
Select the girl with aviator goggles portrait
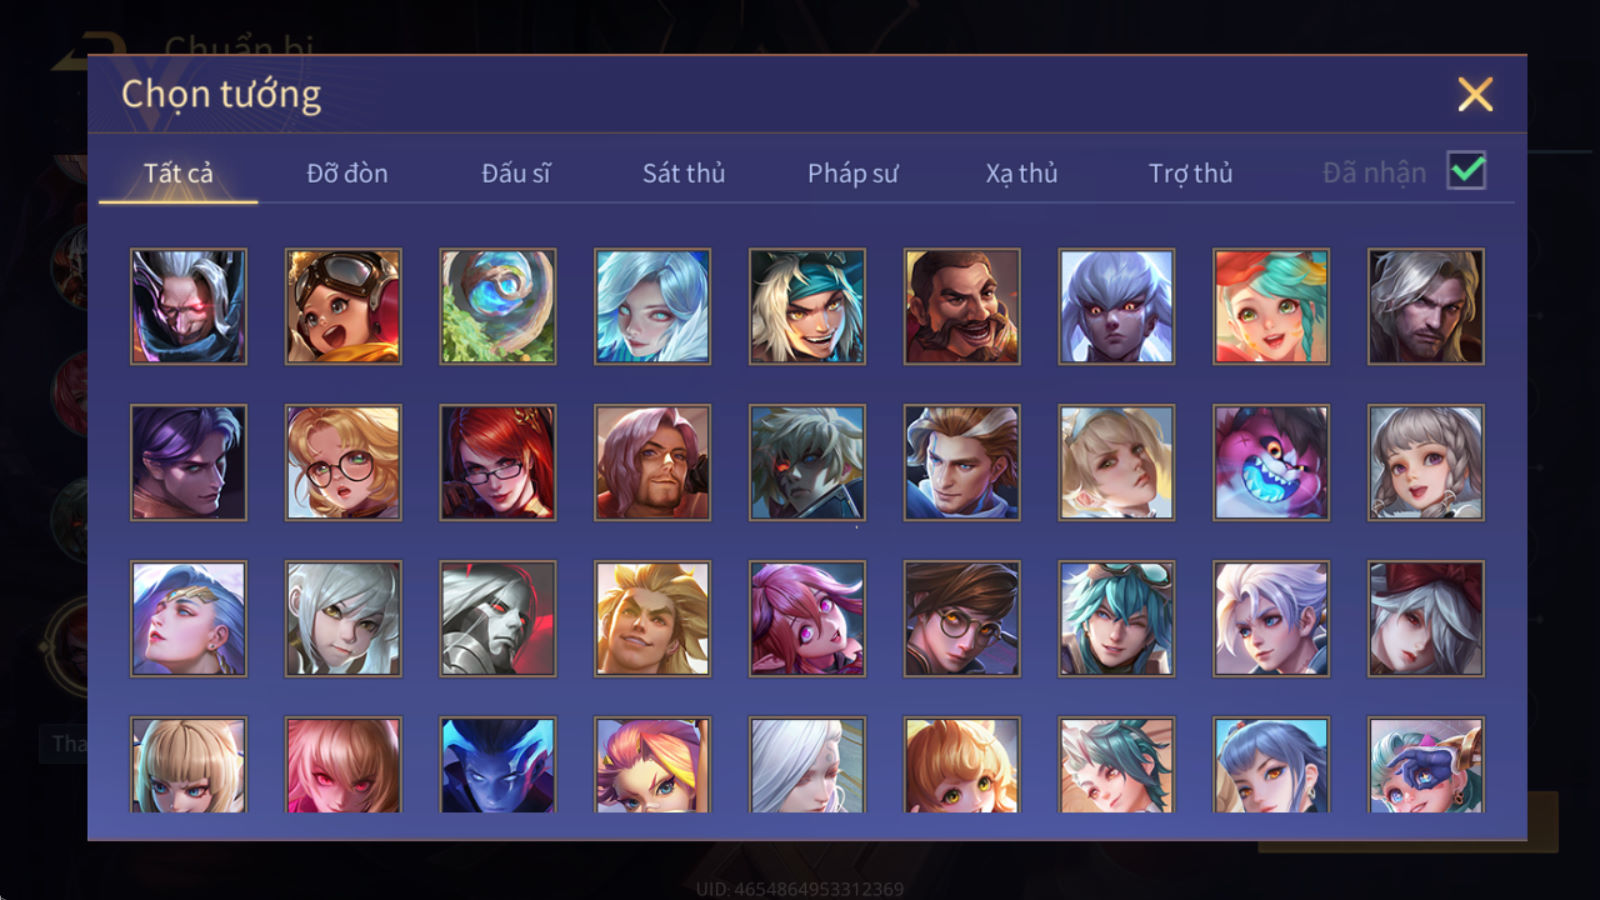coord(343,306)
